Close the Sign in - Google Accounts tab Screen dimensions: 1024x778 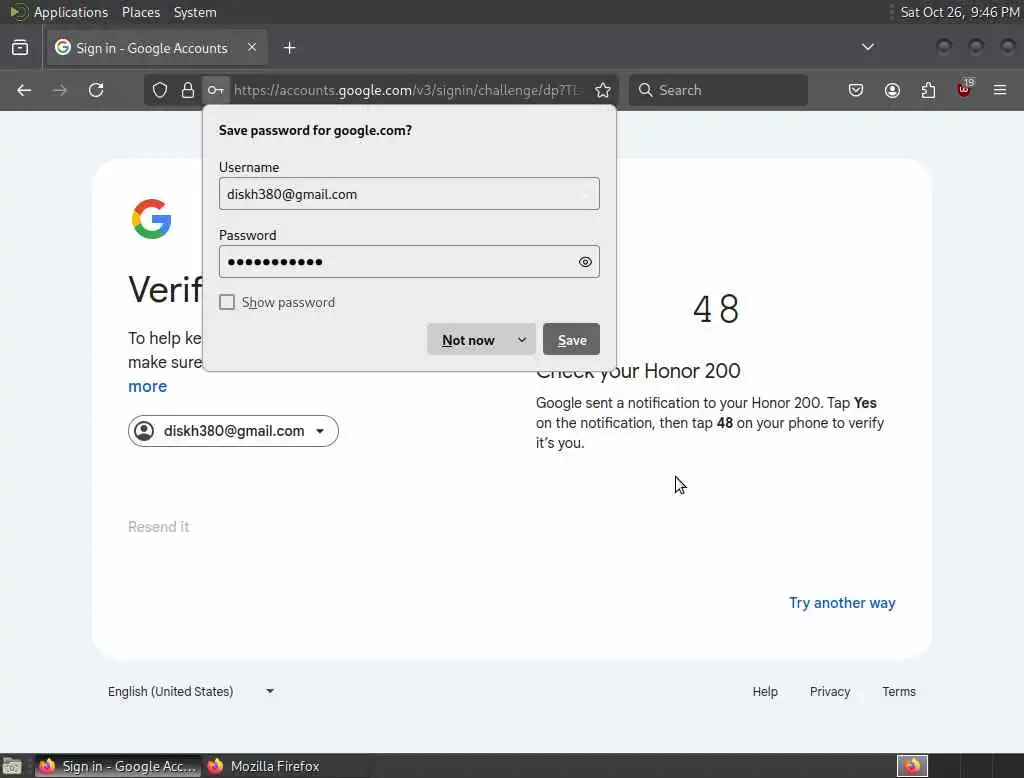point(252,47)
